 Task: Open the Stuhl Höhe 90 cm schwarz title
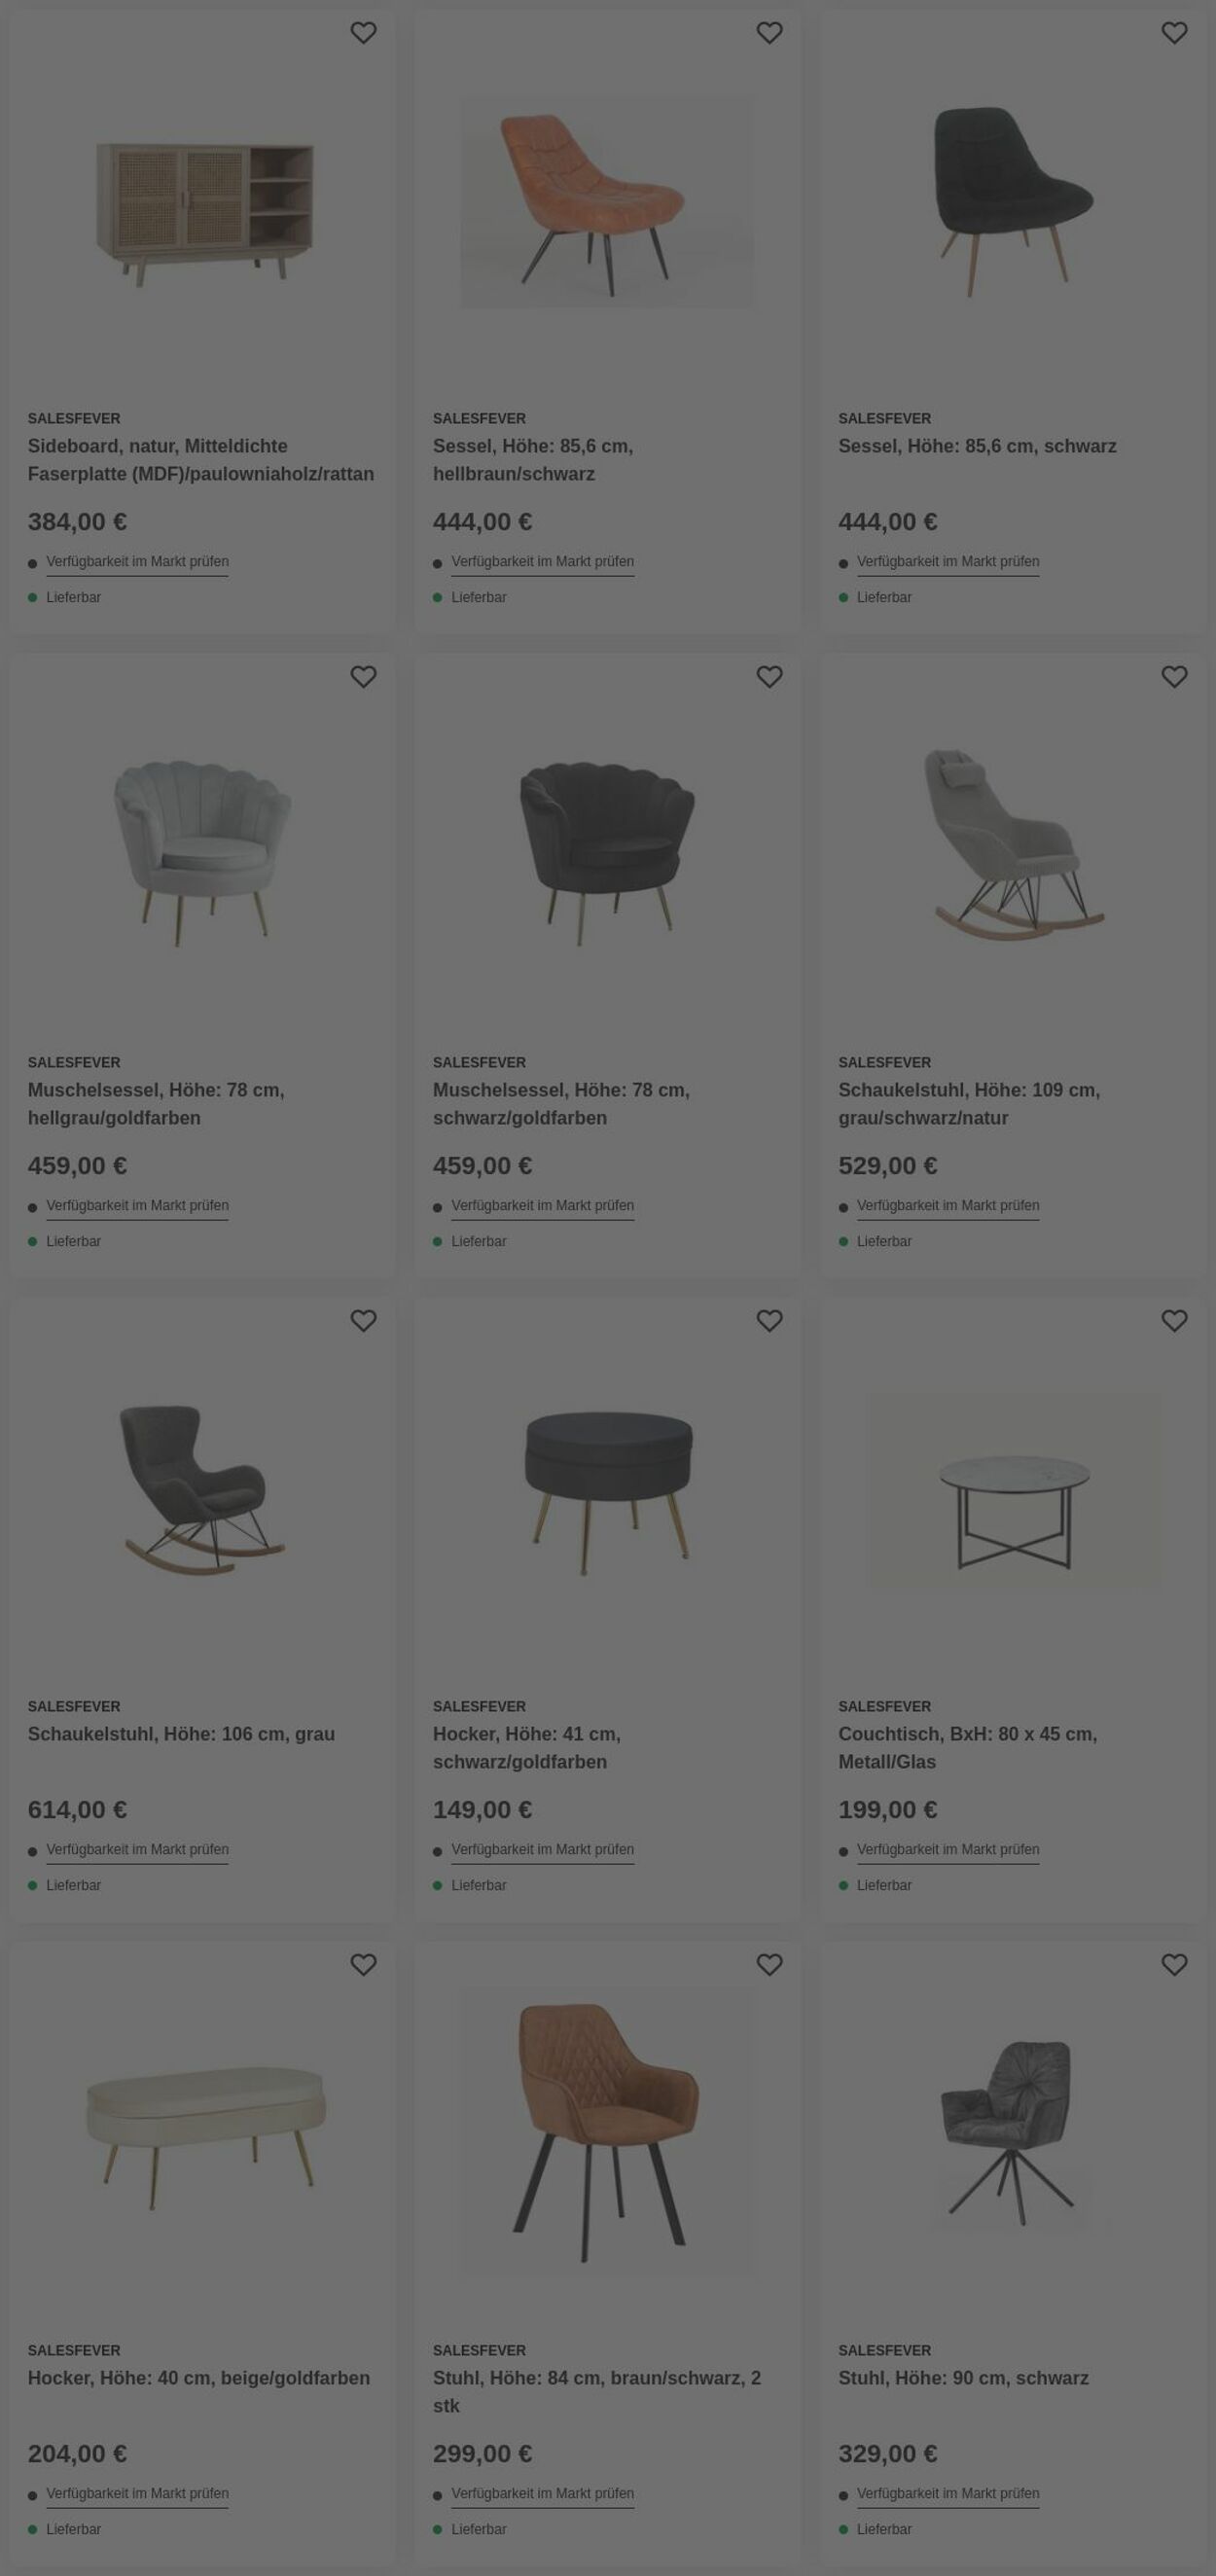tap(963, 2378)
